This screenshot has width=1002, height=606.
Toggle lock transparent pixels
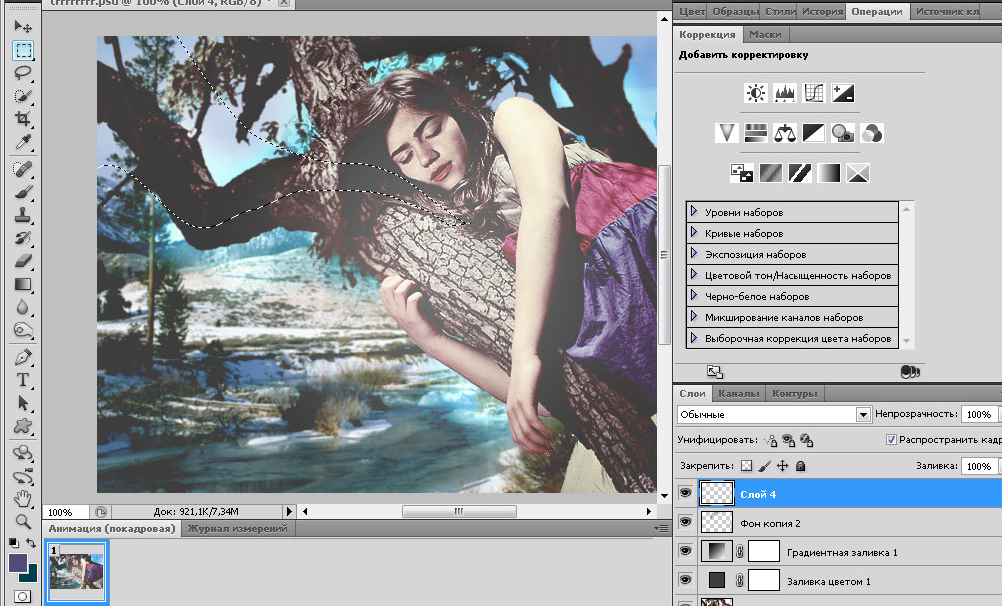[x=746, y=466]
